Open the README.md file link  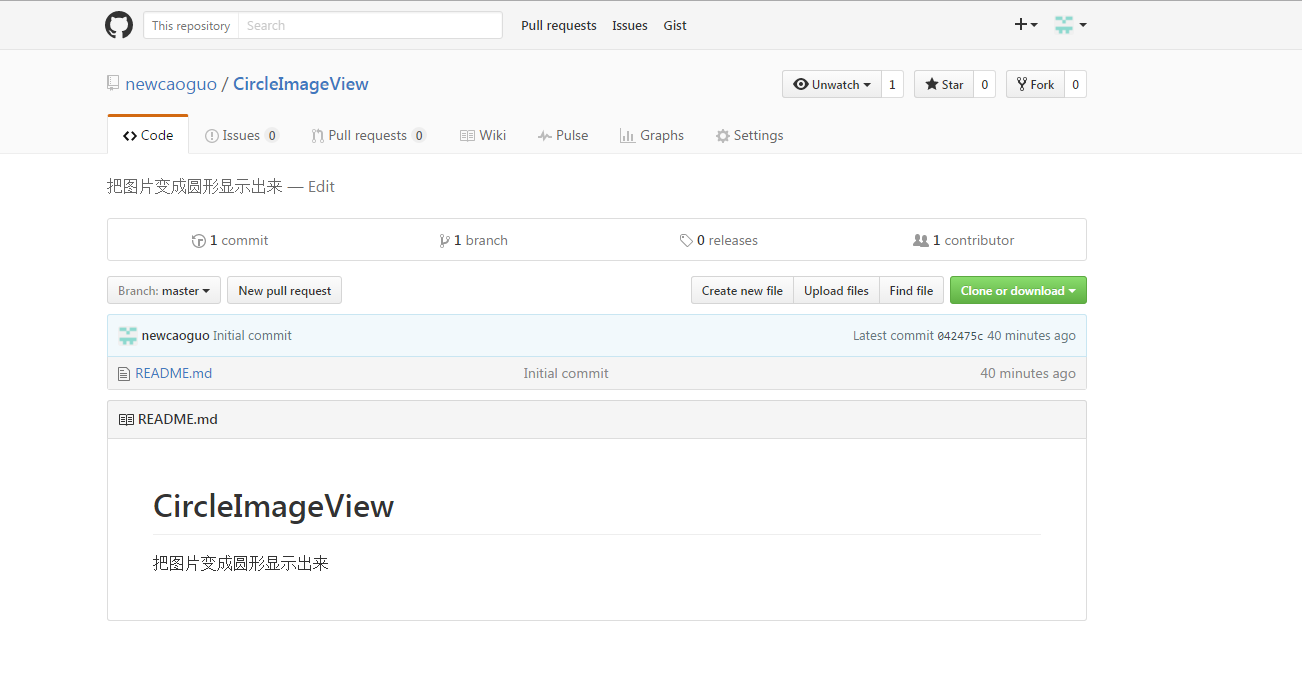[174, 374]
